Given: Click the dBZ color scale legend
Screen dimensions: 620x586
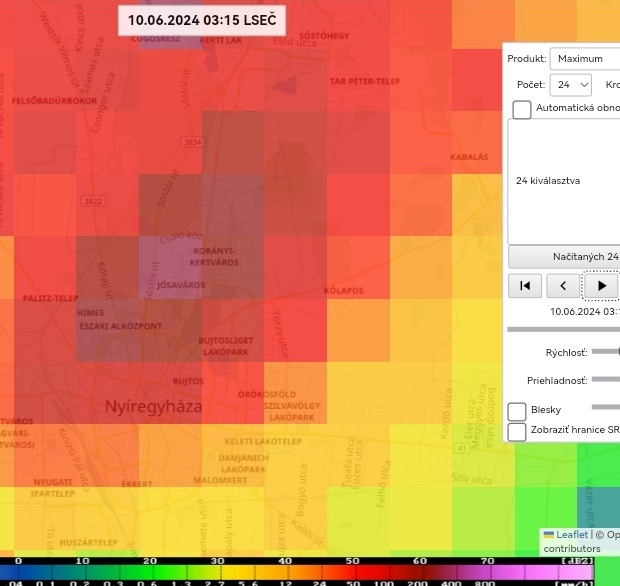Looking at the screenshot, I should coord(300,572).
